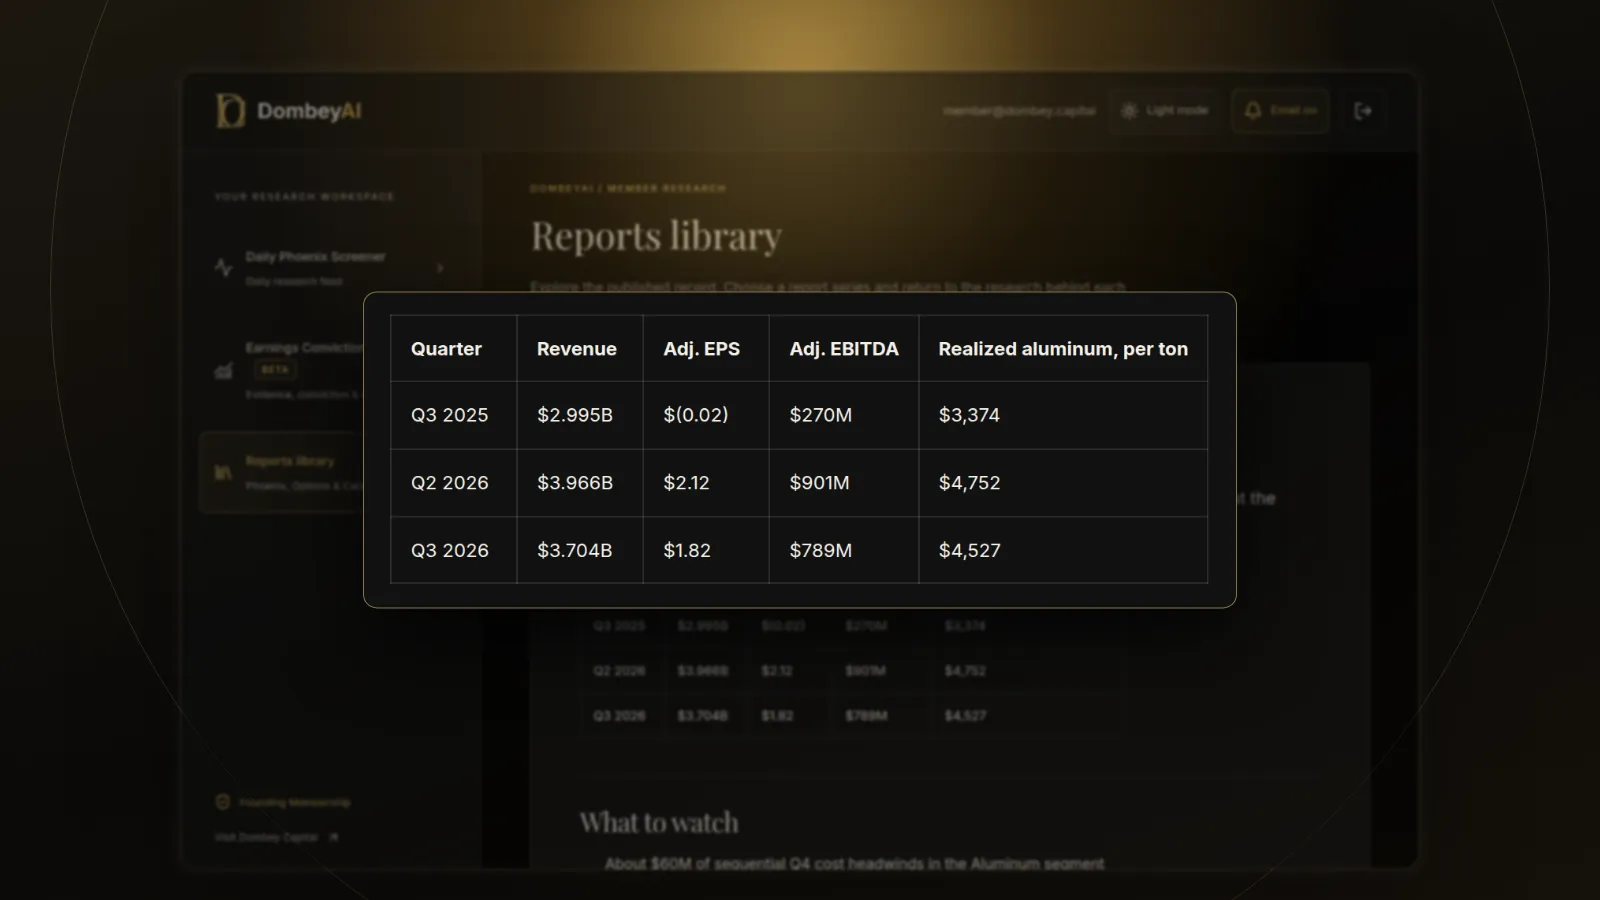Image resolution: width=1600 pixels, height=900 pixels.
Task: Toggle Light mode
Action: point(1165,110)
